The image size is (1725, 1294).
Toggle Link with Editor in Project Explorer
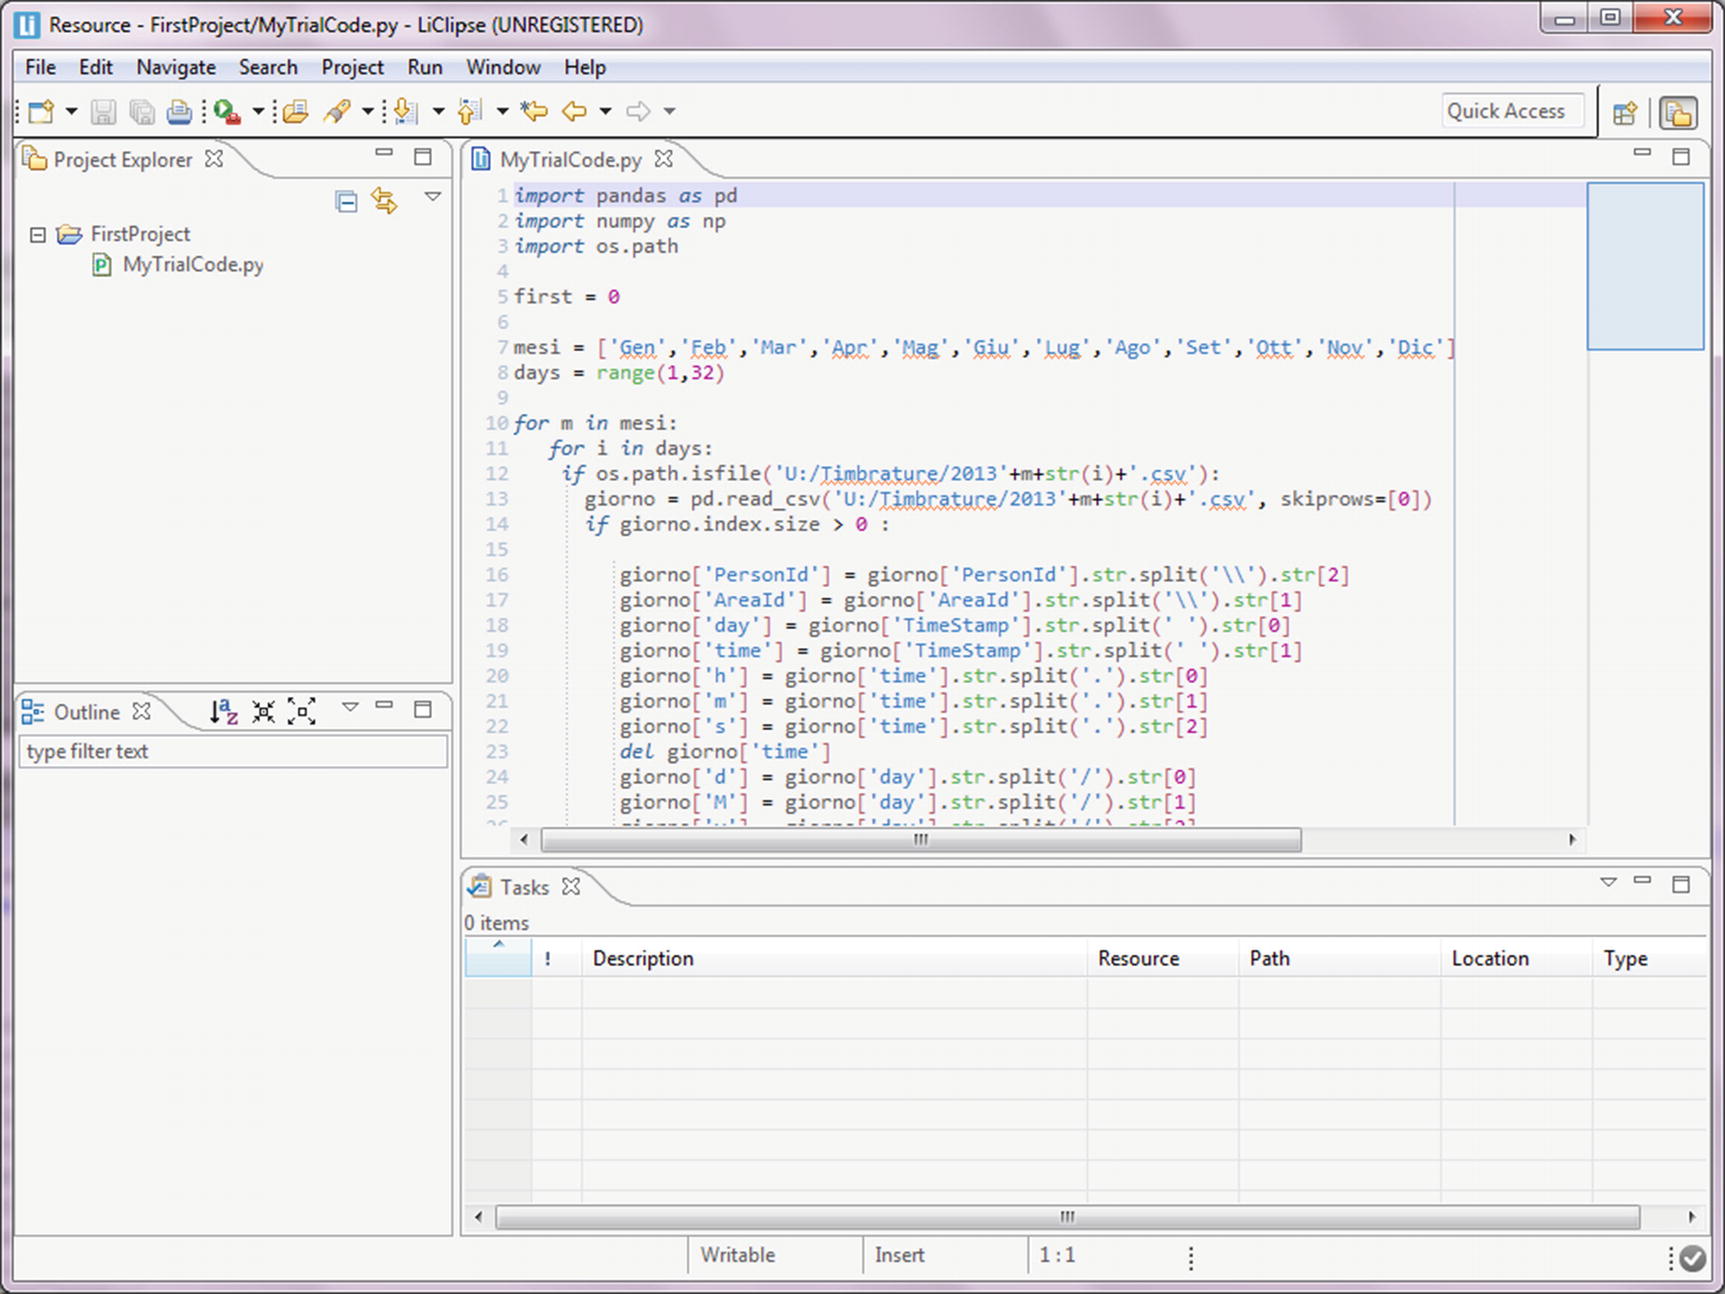385,201
